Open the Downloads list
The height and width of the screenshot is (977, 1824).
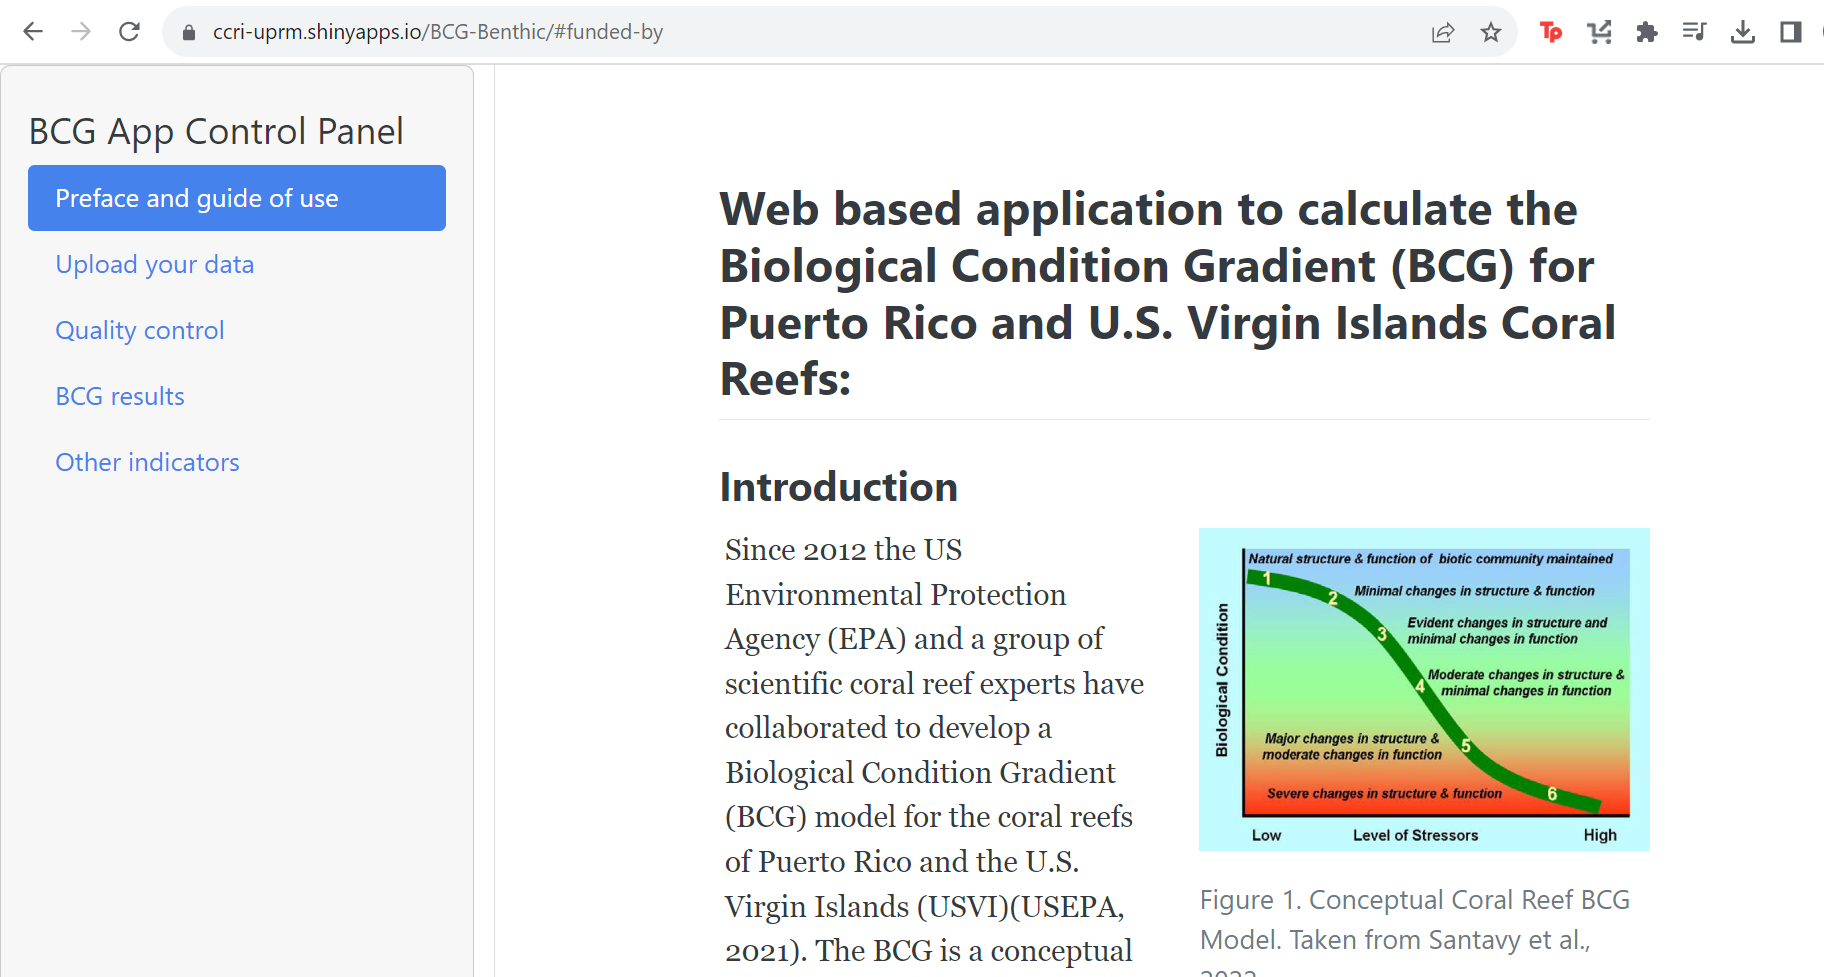point(1744,31)
